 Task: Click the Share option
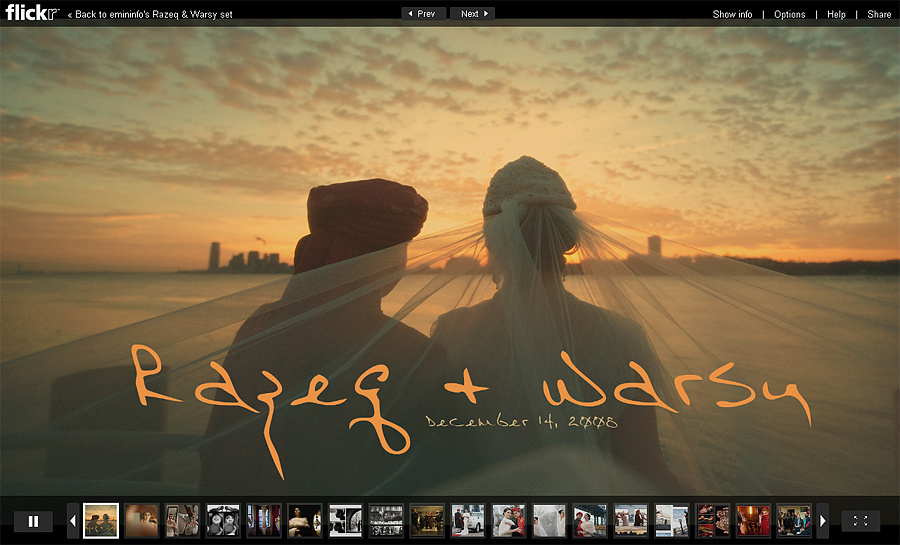(x=879, y=14)
